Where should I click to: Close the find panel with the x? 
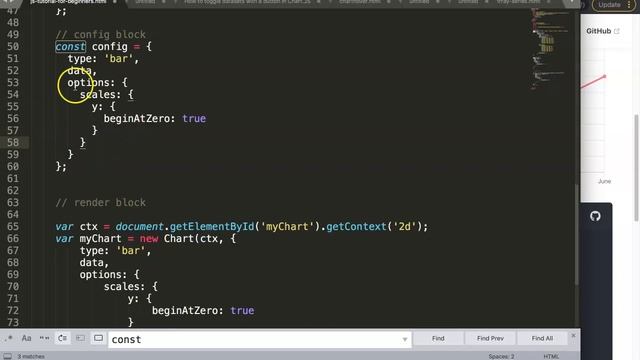pos(573,336)
